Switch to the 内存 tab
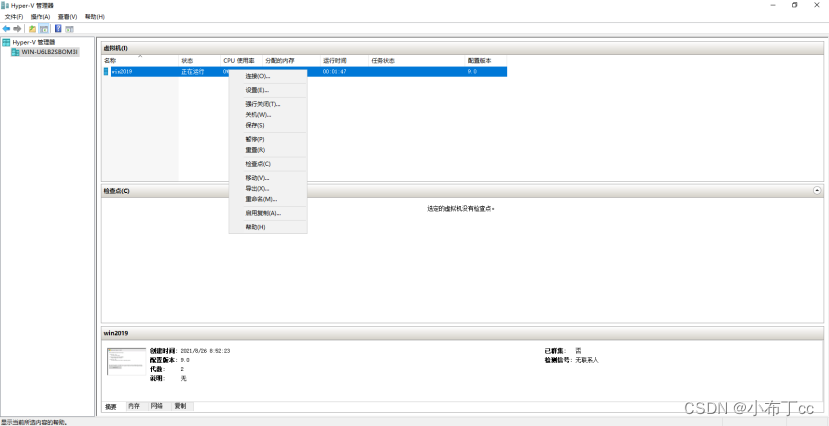Screen dimensions: 829x426 click(x=134, y=406)
